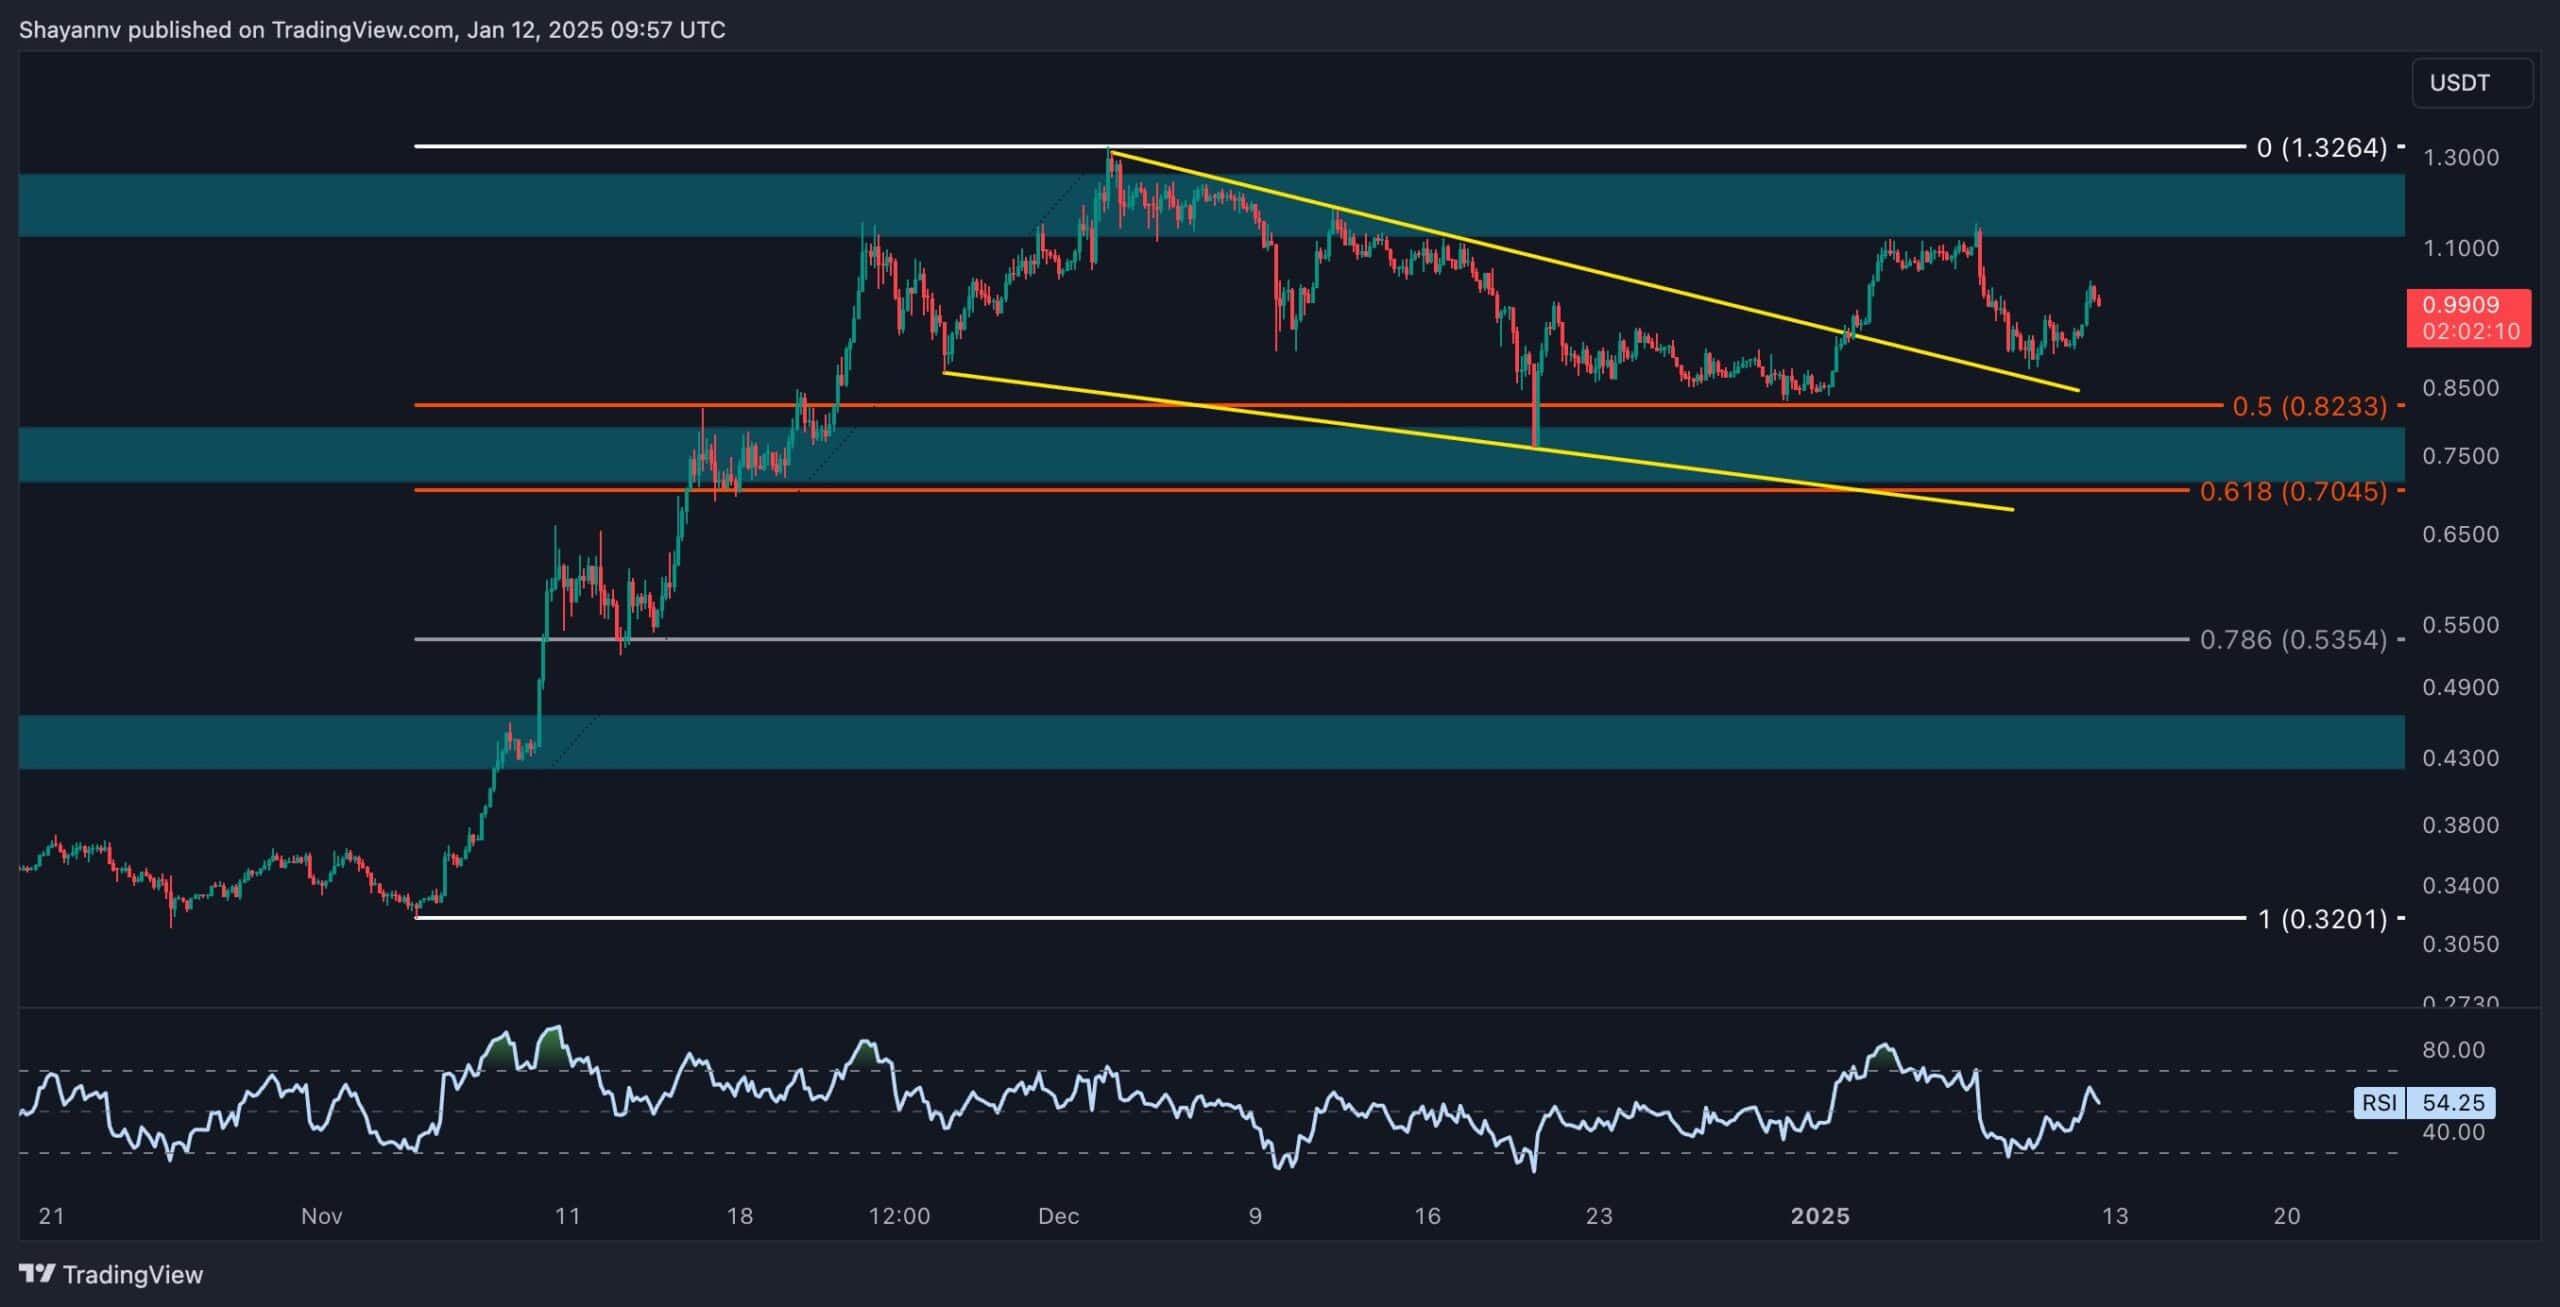This screenshot has height=1307, width=2560.
Task: Click the 40.00 RSI scale level
Action: (2452, 1132)
